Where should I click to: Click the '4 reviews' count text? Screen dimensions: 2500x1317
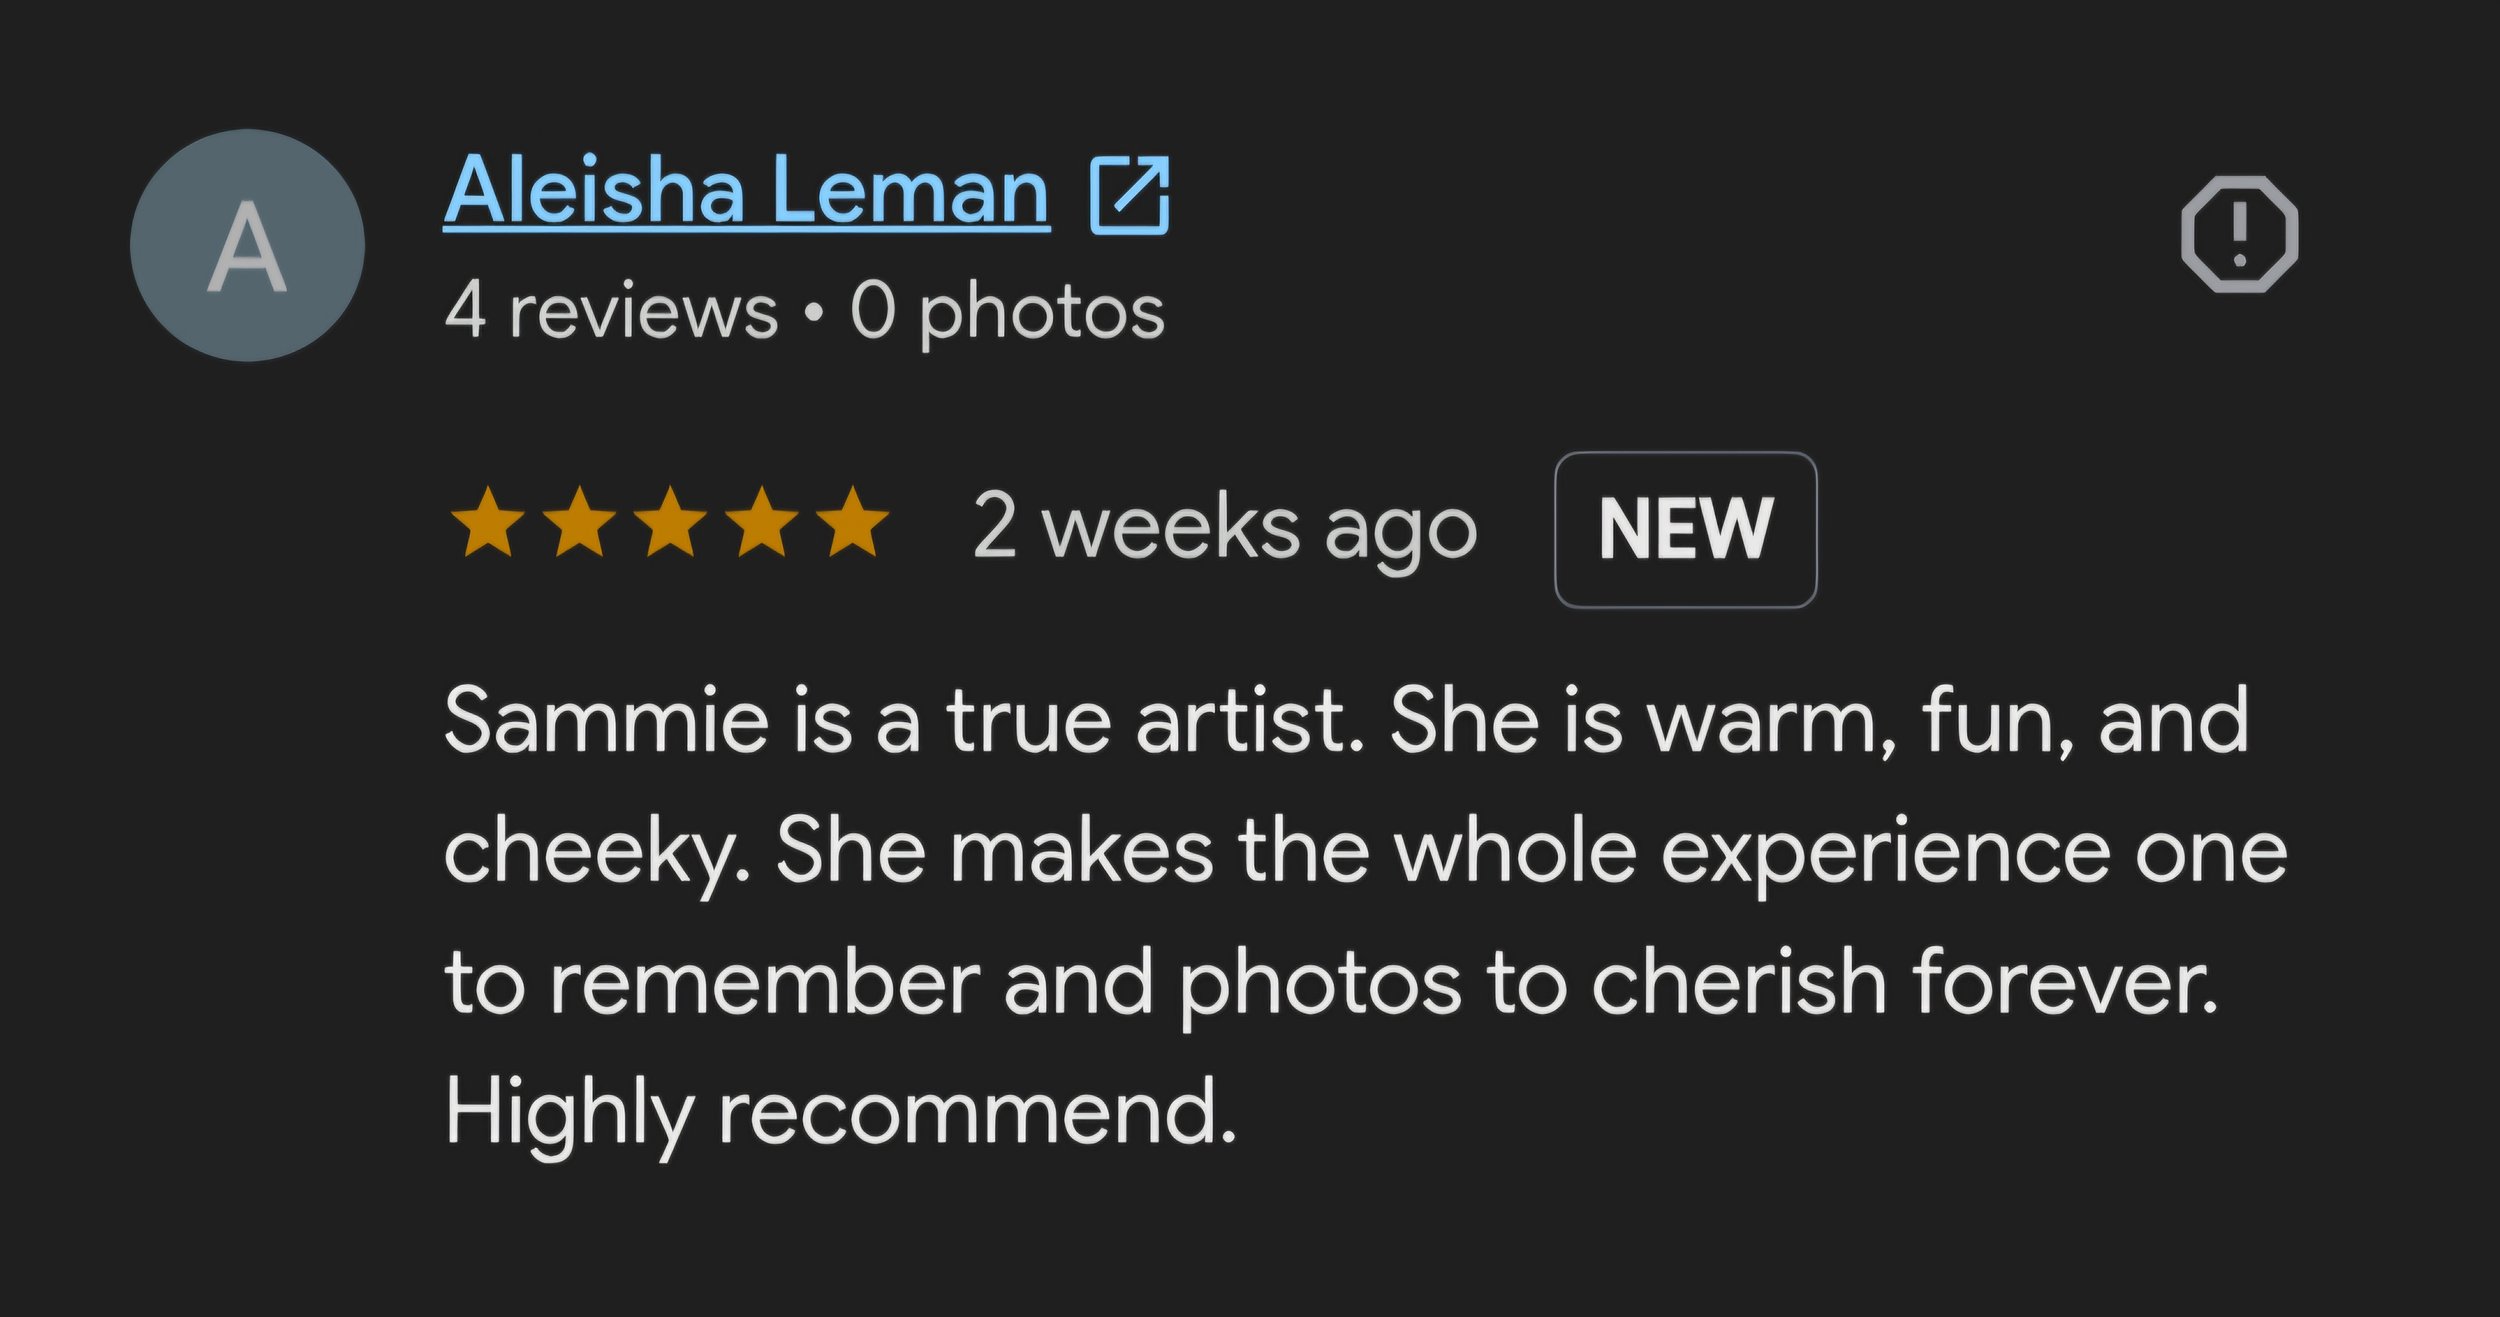[611, 311]
